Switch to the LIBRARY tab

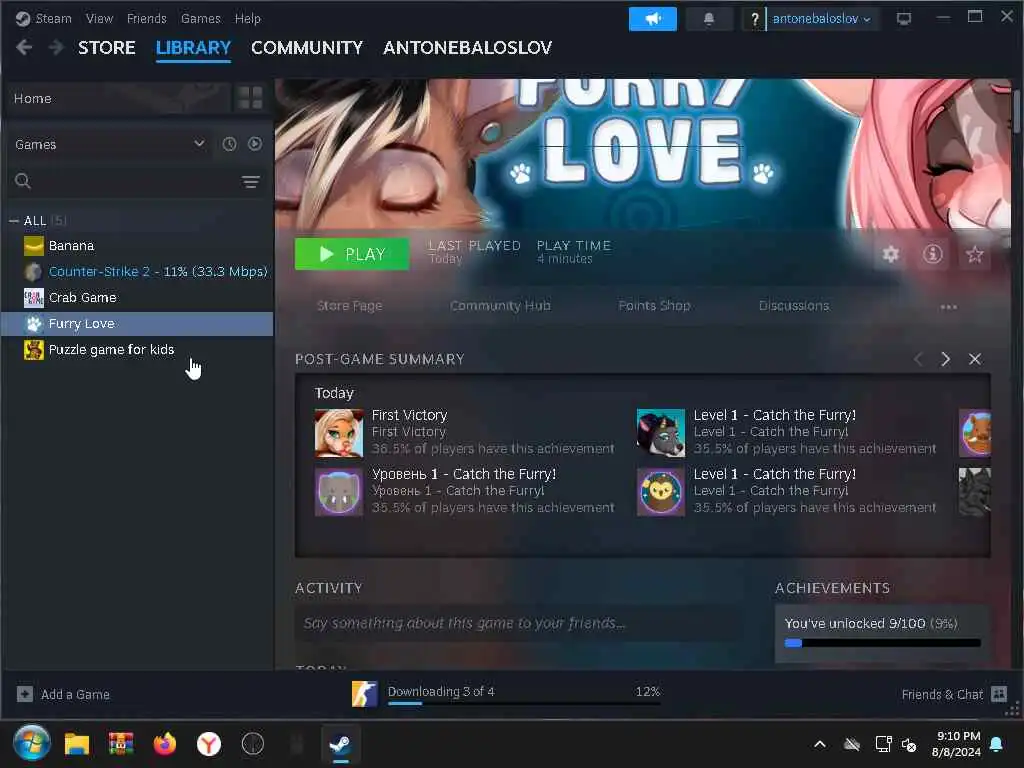tap(193, 48)
